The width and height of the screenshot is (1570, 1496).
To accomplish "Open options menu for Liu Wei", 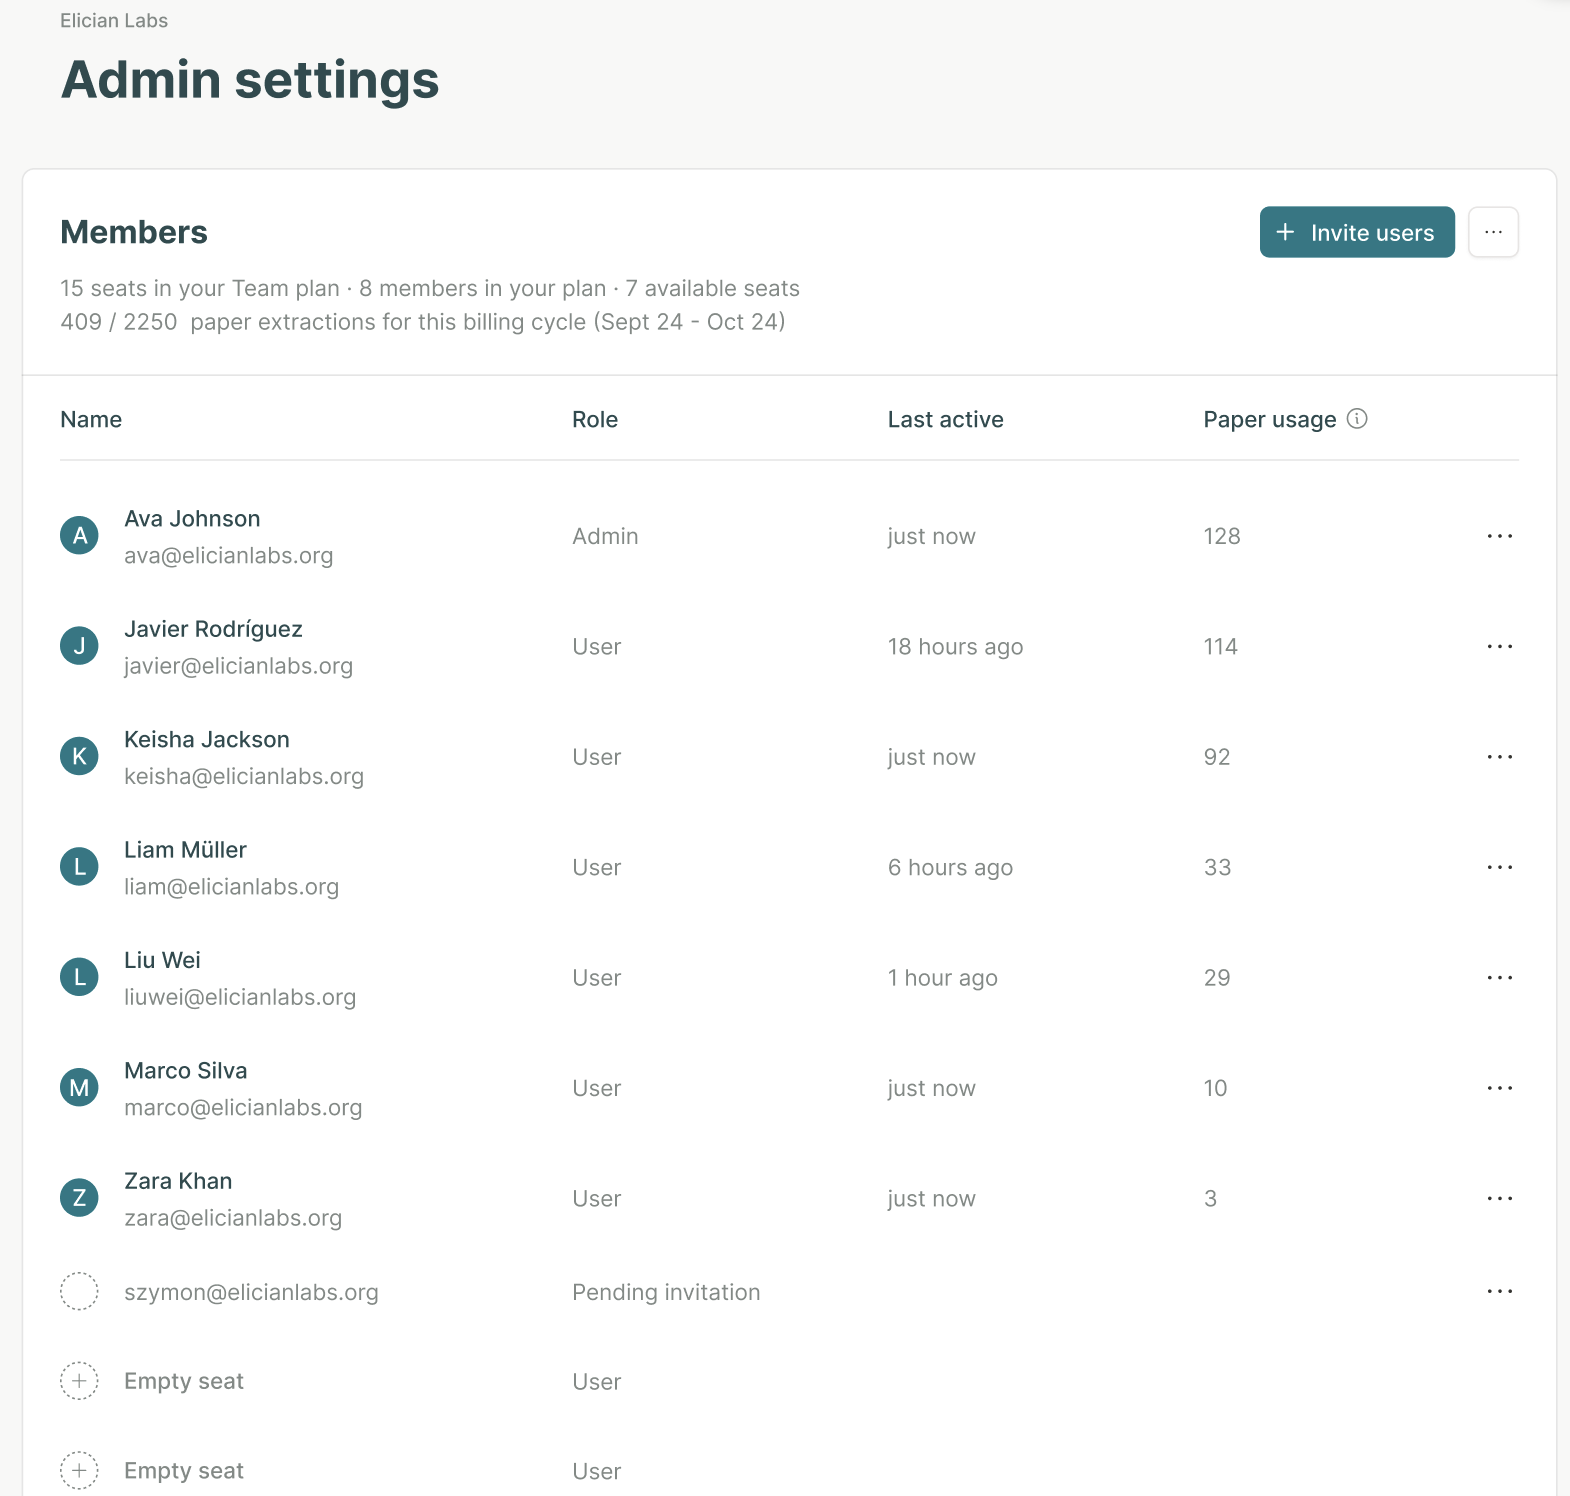I will [1500, 978].
